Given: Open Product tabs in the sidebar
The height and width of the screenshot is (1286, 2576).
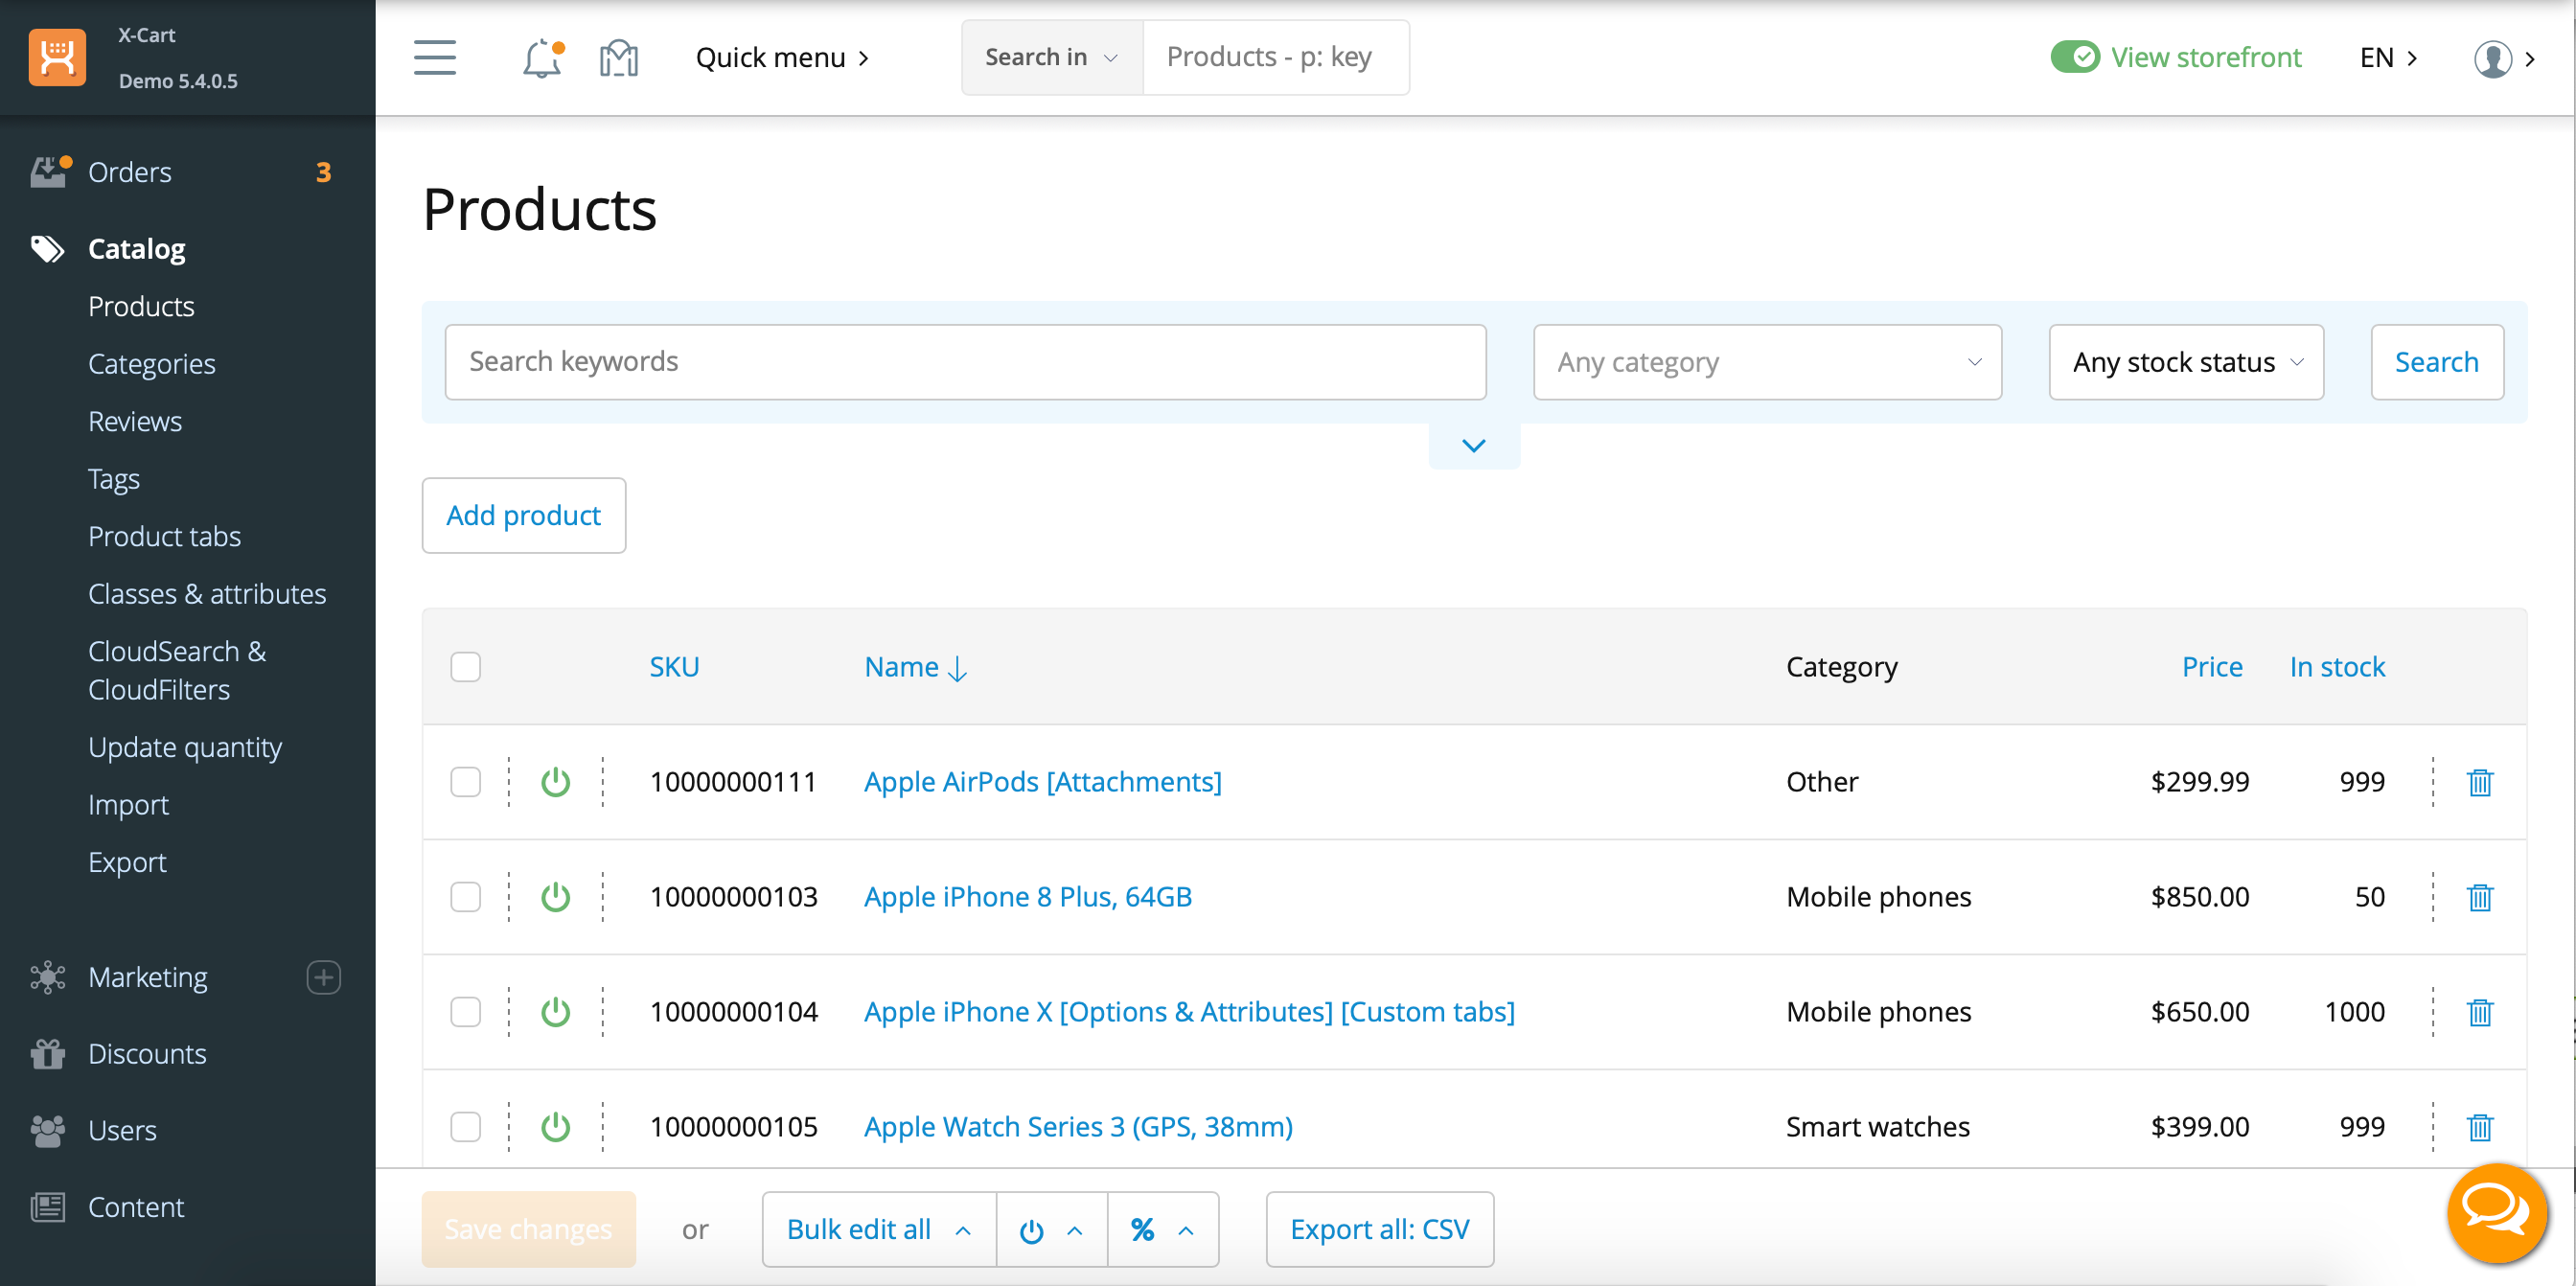Looking at the screenshot, I should [164, 536].
